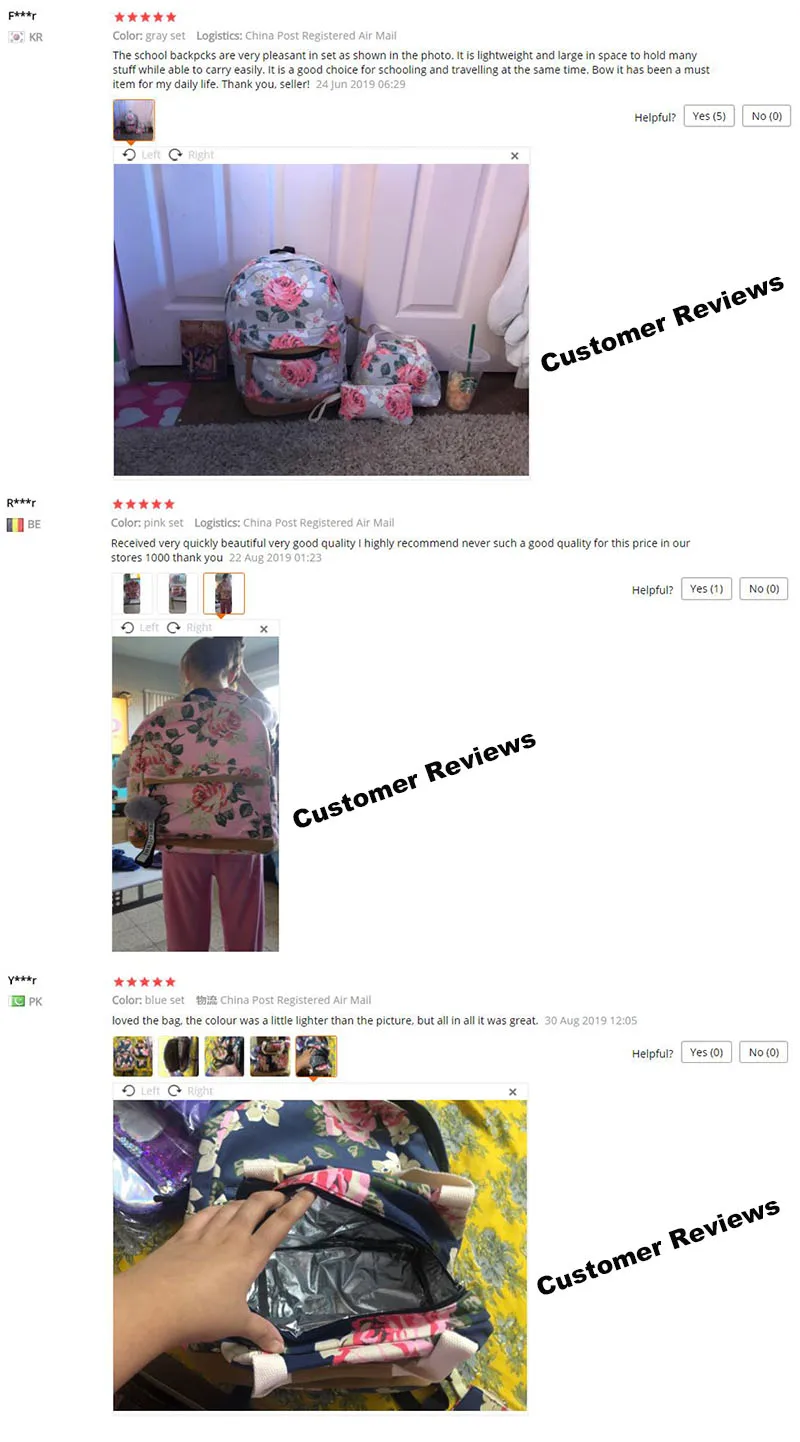
Task: Open second thumbnail in blue set review
Action: pos(178,1056)
